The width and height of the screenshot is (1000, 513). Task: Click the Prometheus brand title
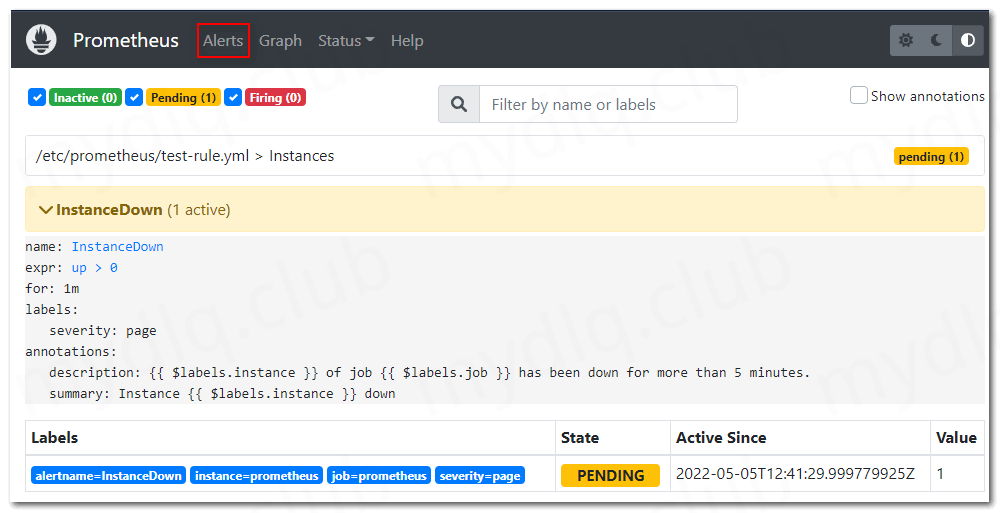click(126, 40)
